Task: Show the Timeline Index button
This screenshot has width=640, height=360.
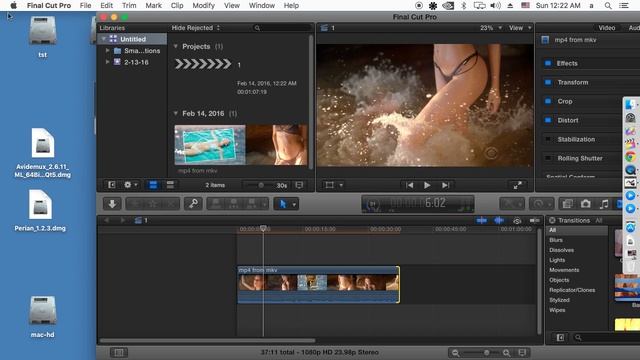Action: click(x=119, y=352)
